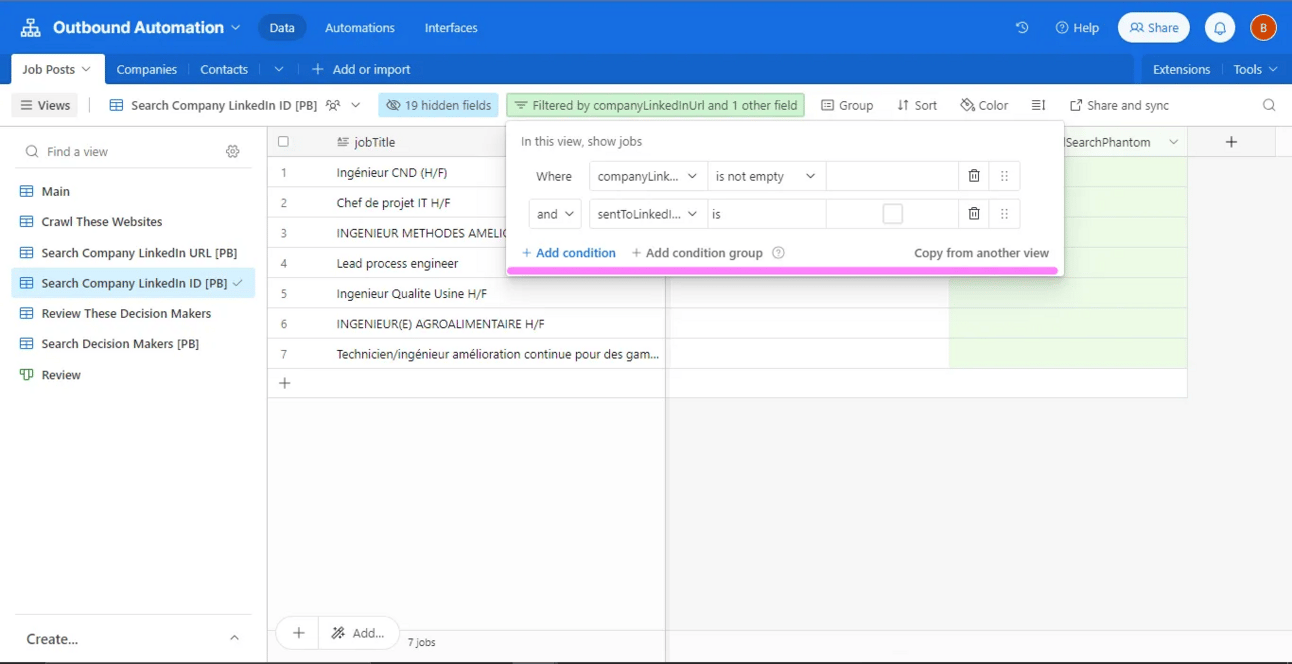Open Help button in top bar

pos(1077,28)
